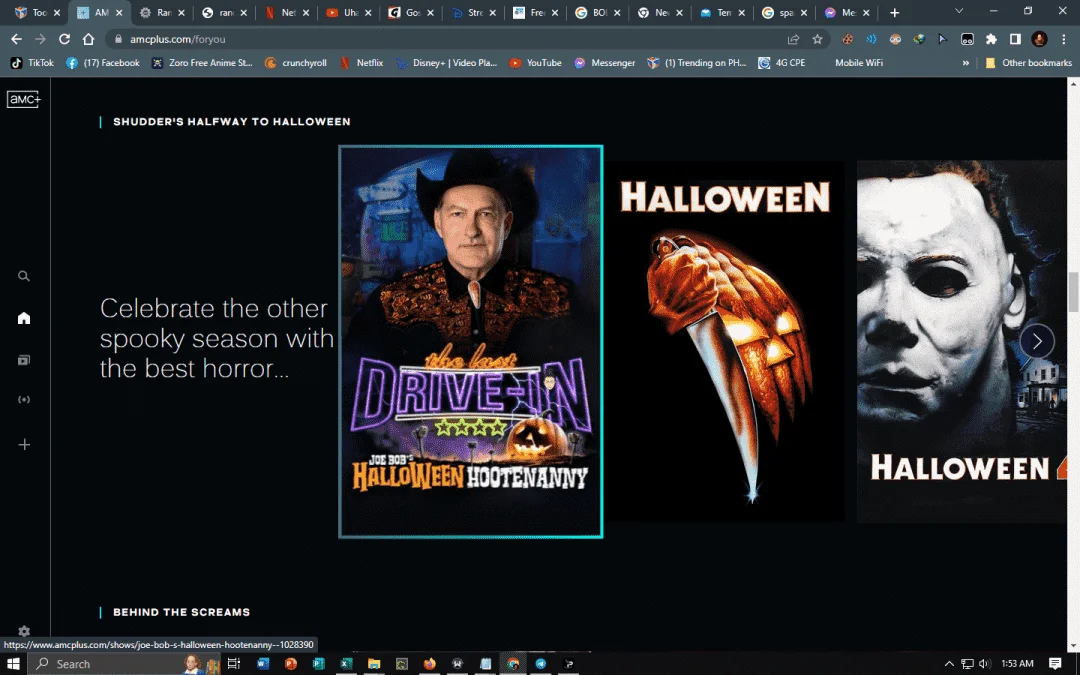Open the Zoro Free Anime bookmark

(202, 63)
